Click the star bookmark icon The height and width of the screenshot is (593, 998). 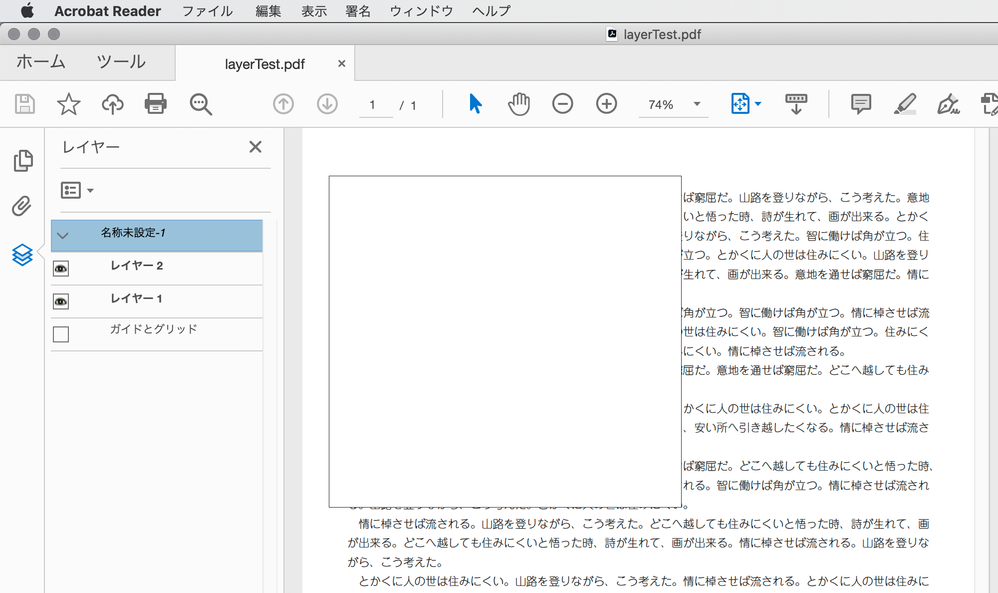(69, 104)
